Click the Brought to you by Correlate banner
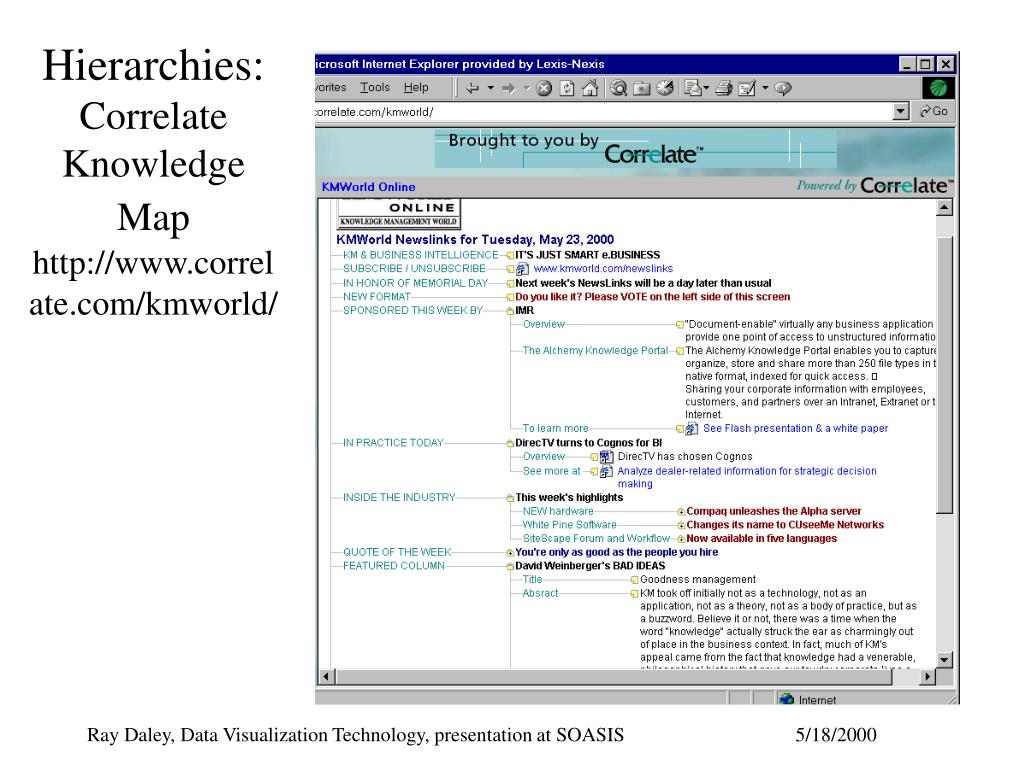Viewport: 1024px width, 768px height. (635, 148)
